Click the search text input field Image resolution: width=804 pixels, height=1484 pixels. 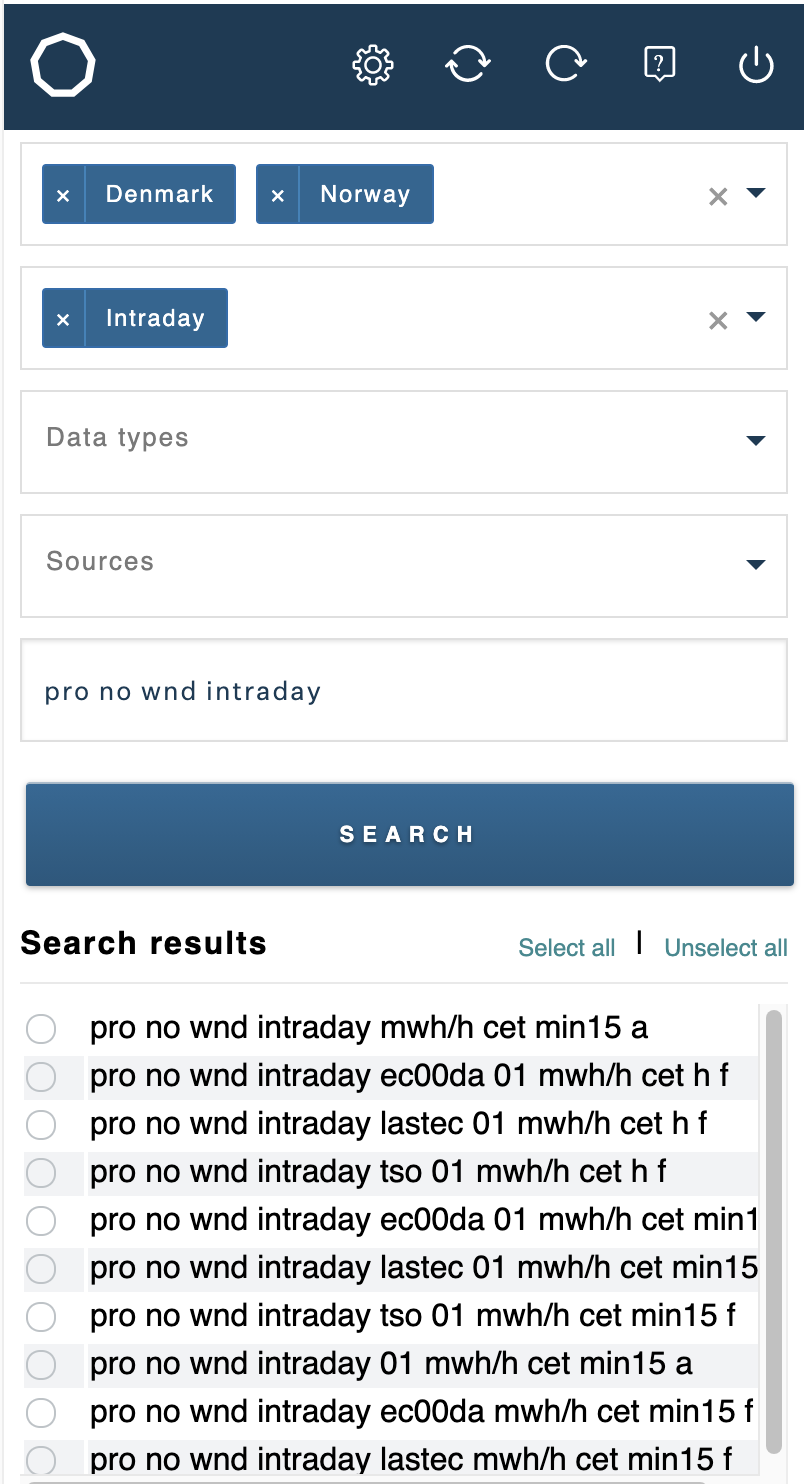(x=404, y=690)
